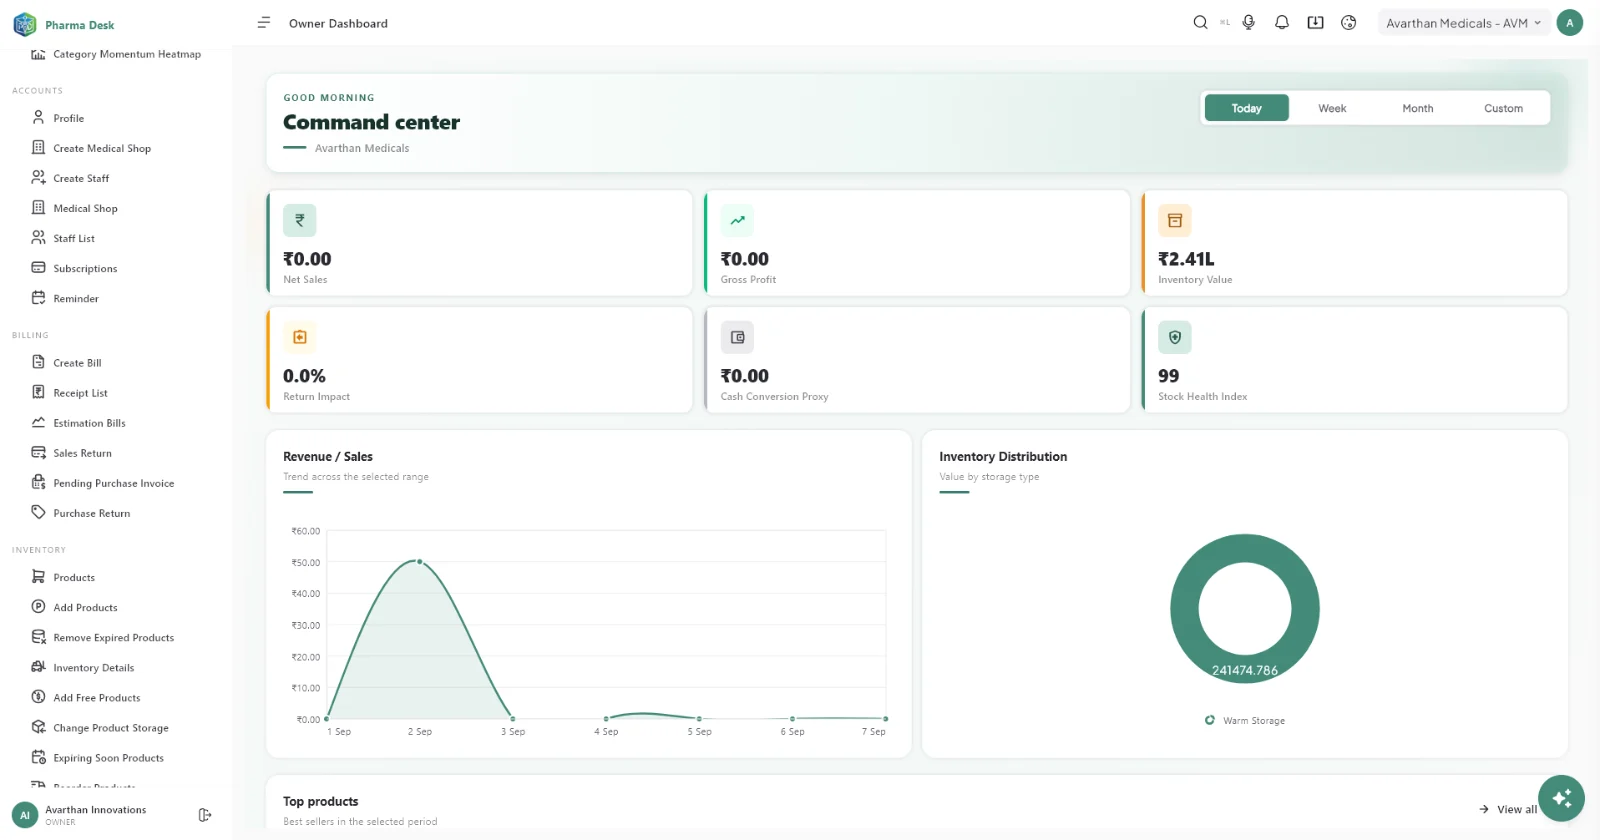
Task: Click the Return Impact icon
Action: pos(300,337)
